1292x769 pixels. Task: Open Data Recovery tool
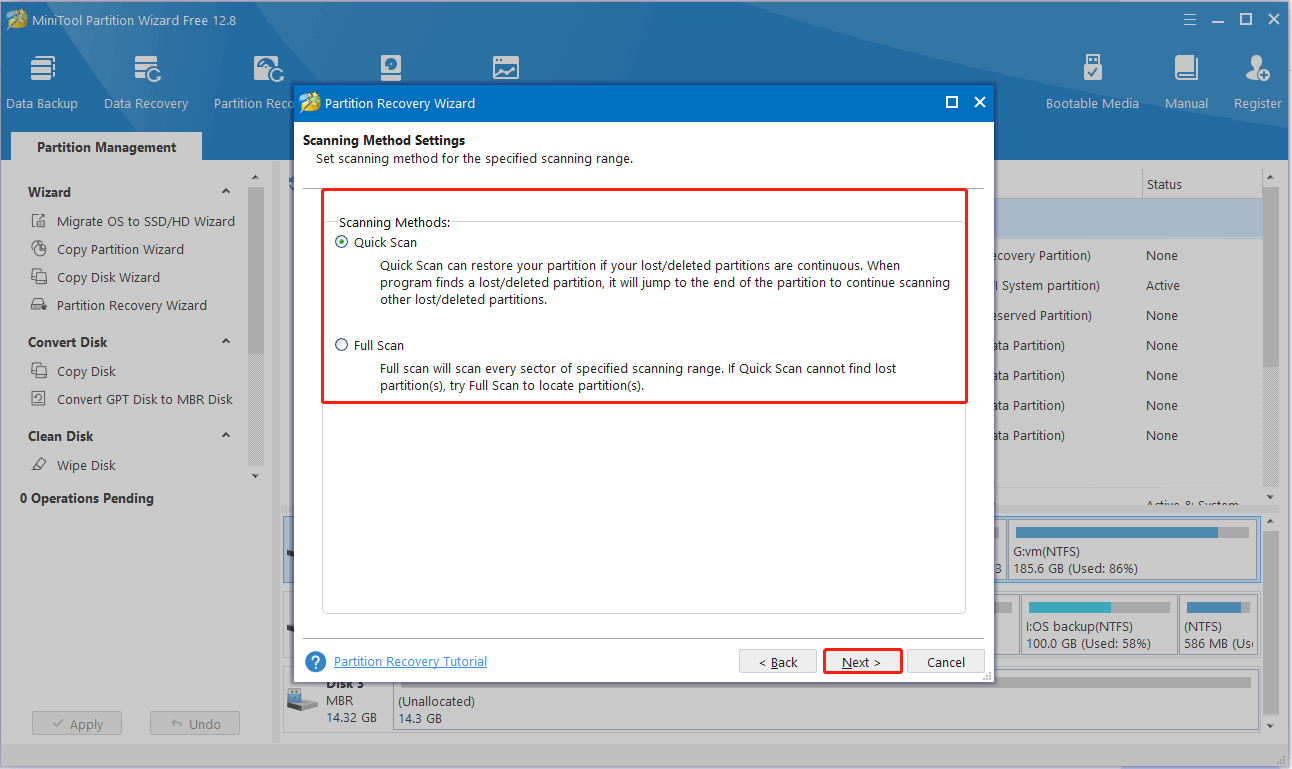pyautogui.click(x=146, y=83)
